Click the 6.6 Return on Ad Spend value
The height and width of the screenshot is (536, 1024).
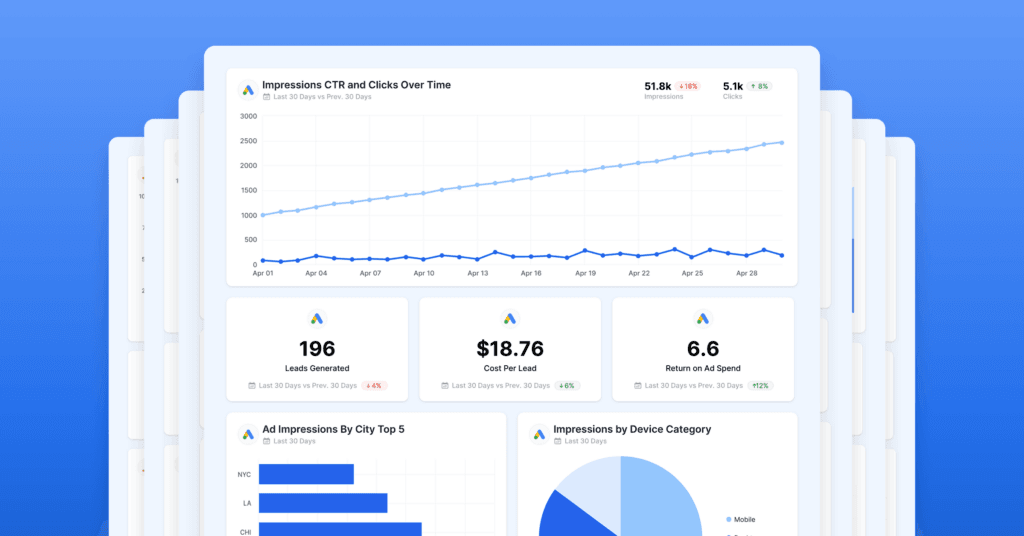pyautogui.click(x=703, y=349)
